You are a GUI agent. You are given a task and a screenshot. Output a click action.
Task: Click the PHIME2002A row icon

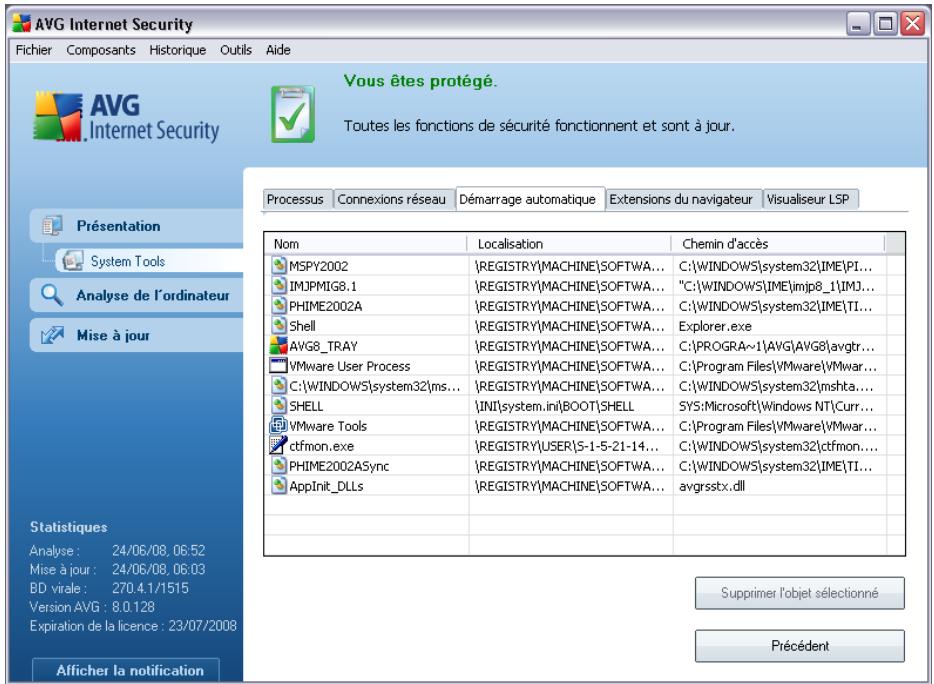point(279,306)
